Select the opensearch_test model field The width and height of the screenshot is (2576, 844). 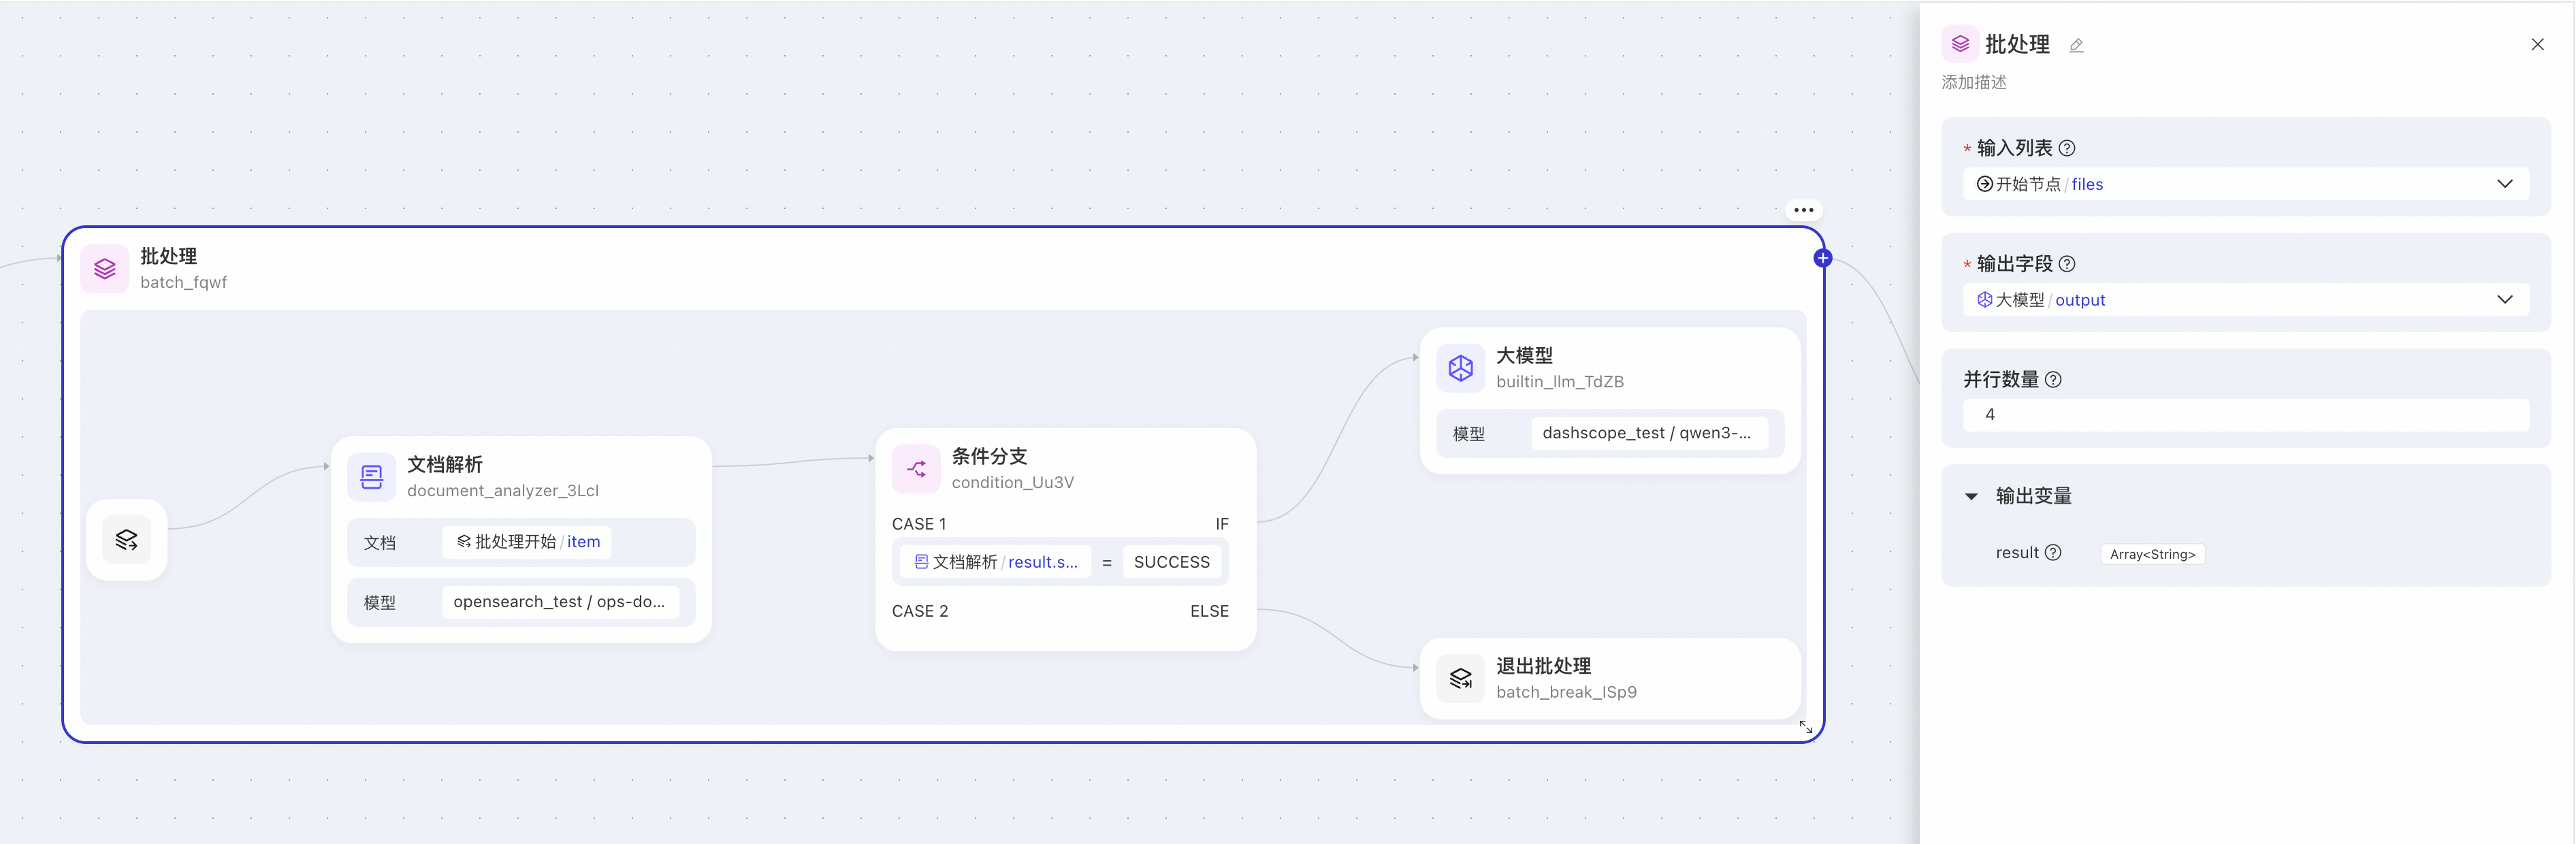click(x=559, y=602)
